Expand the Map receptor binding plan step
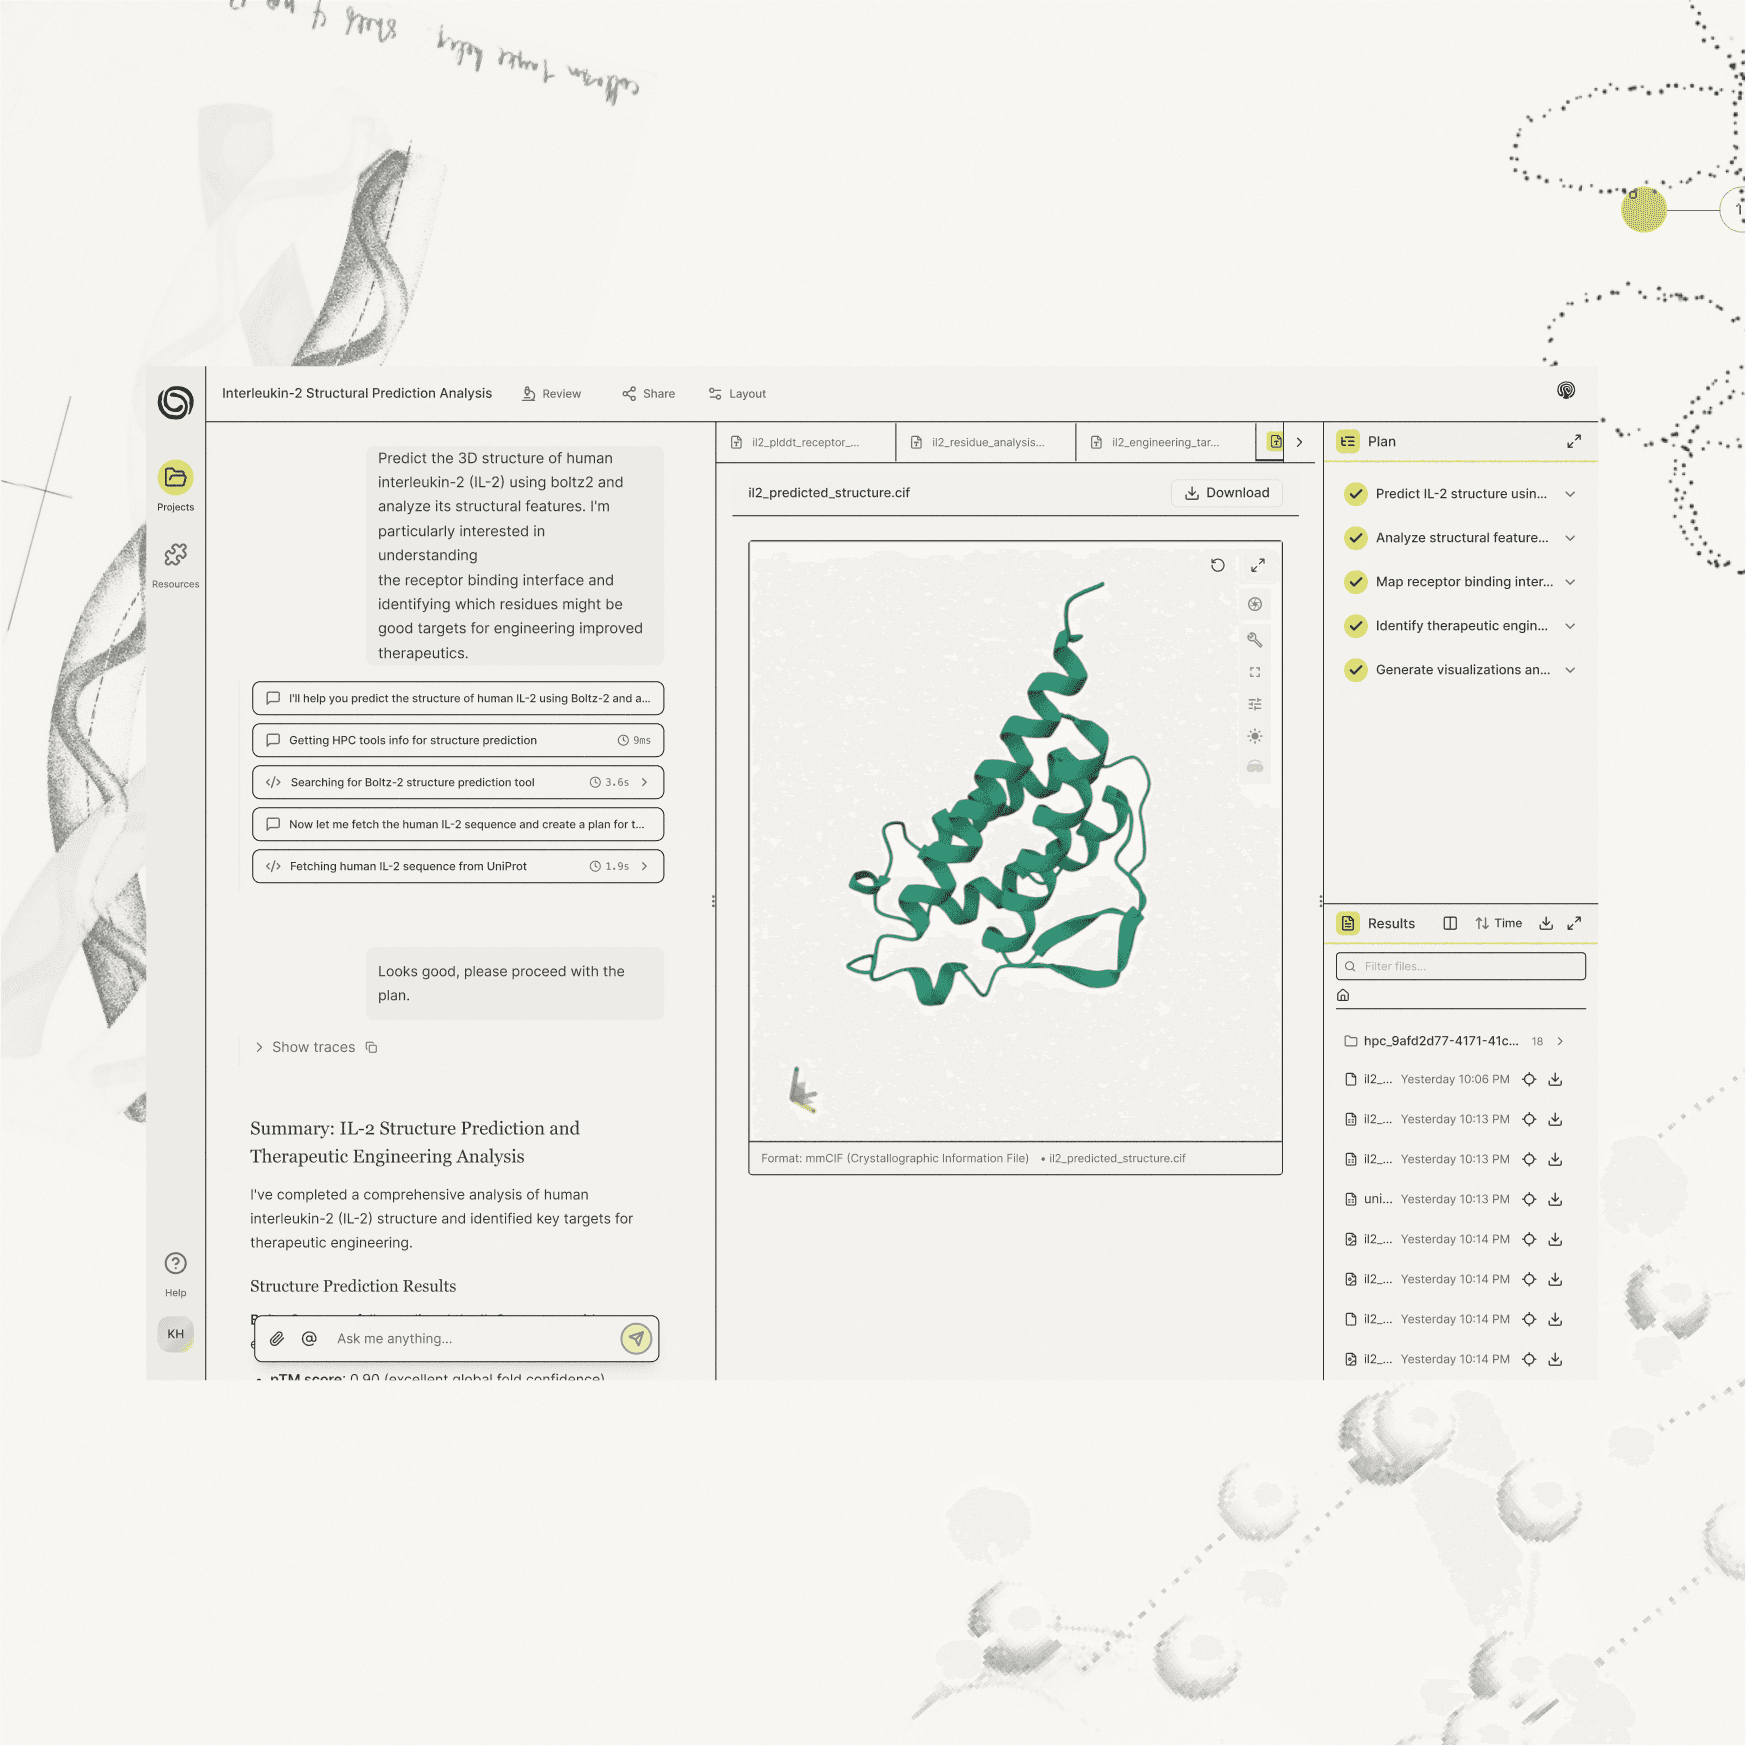Image resolution: width=1746 pixels, height=1746 pixels. pos(1570,582)
